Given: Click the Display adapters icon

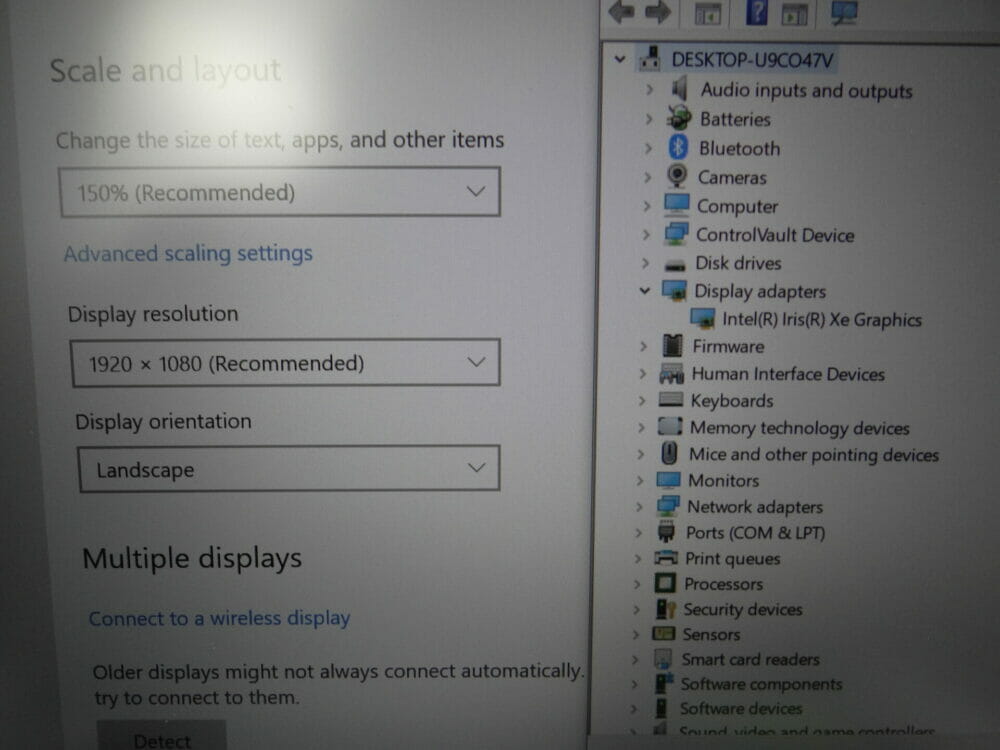Looking at the screenshot, I should (x=674, y=290).
